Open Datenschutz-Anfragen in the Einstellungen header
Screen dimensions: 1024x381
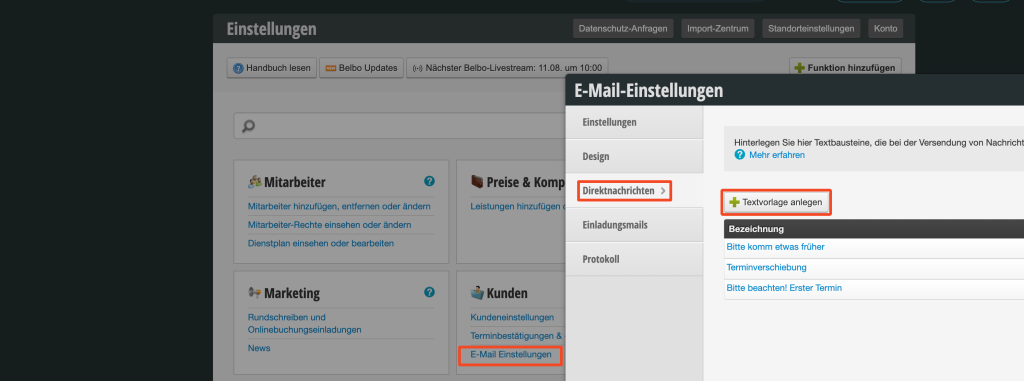point(623,29)
